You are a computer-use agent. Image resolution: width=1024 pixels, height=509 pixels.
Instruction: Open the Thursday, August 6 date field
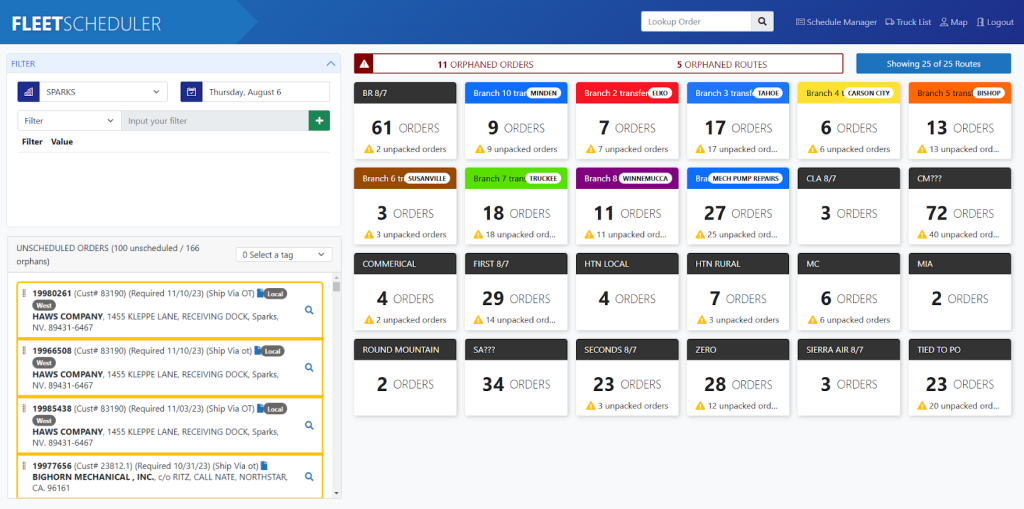(x=266, y=92)
